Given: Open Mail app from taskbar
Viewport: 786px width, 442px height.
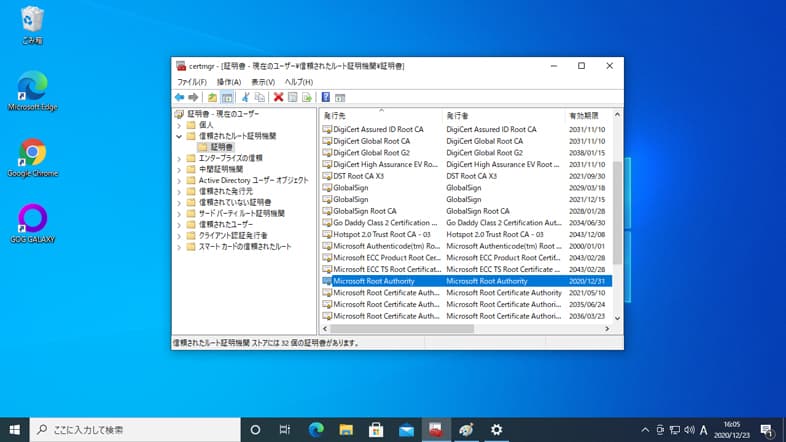Looking at the screenshot, I should pos(406,429).
